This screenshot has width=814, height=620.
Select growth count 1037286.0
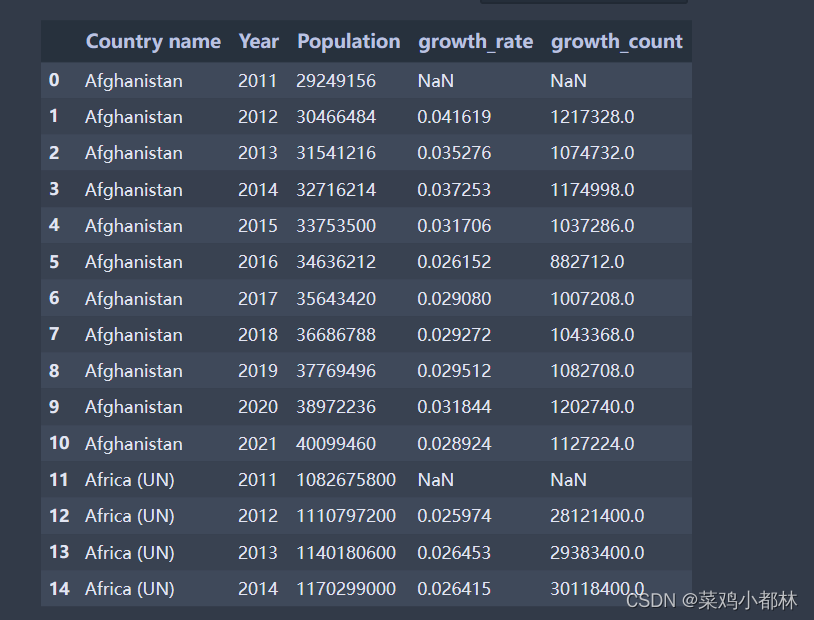(592, 226)
